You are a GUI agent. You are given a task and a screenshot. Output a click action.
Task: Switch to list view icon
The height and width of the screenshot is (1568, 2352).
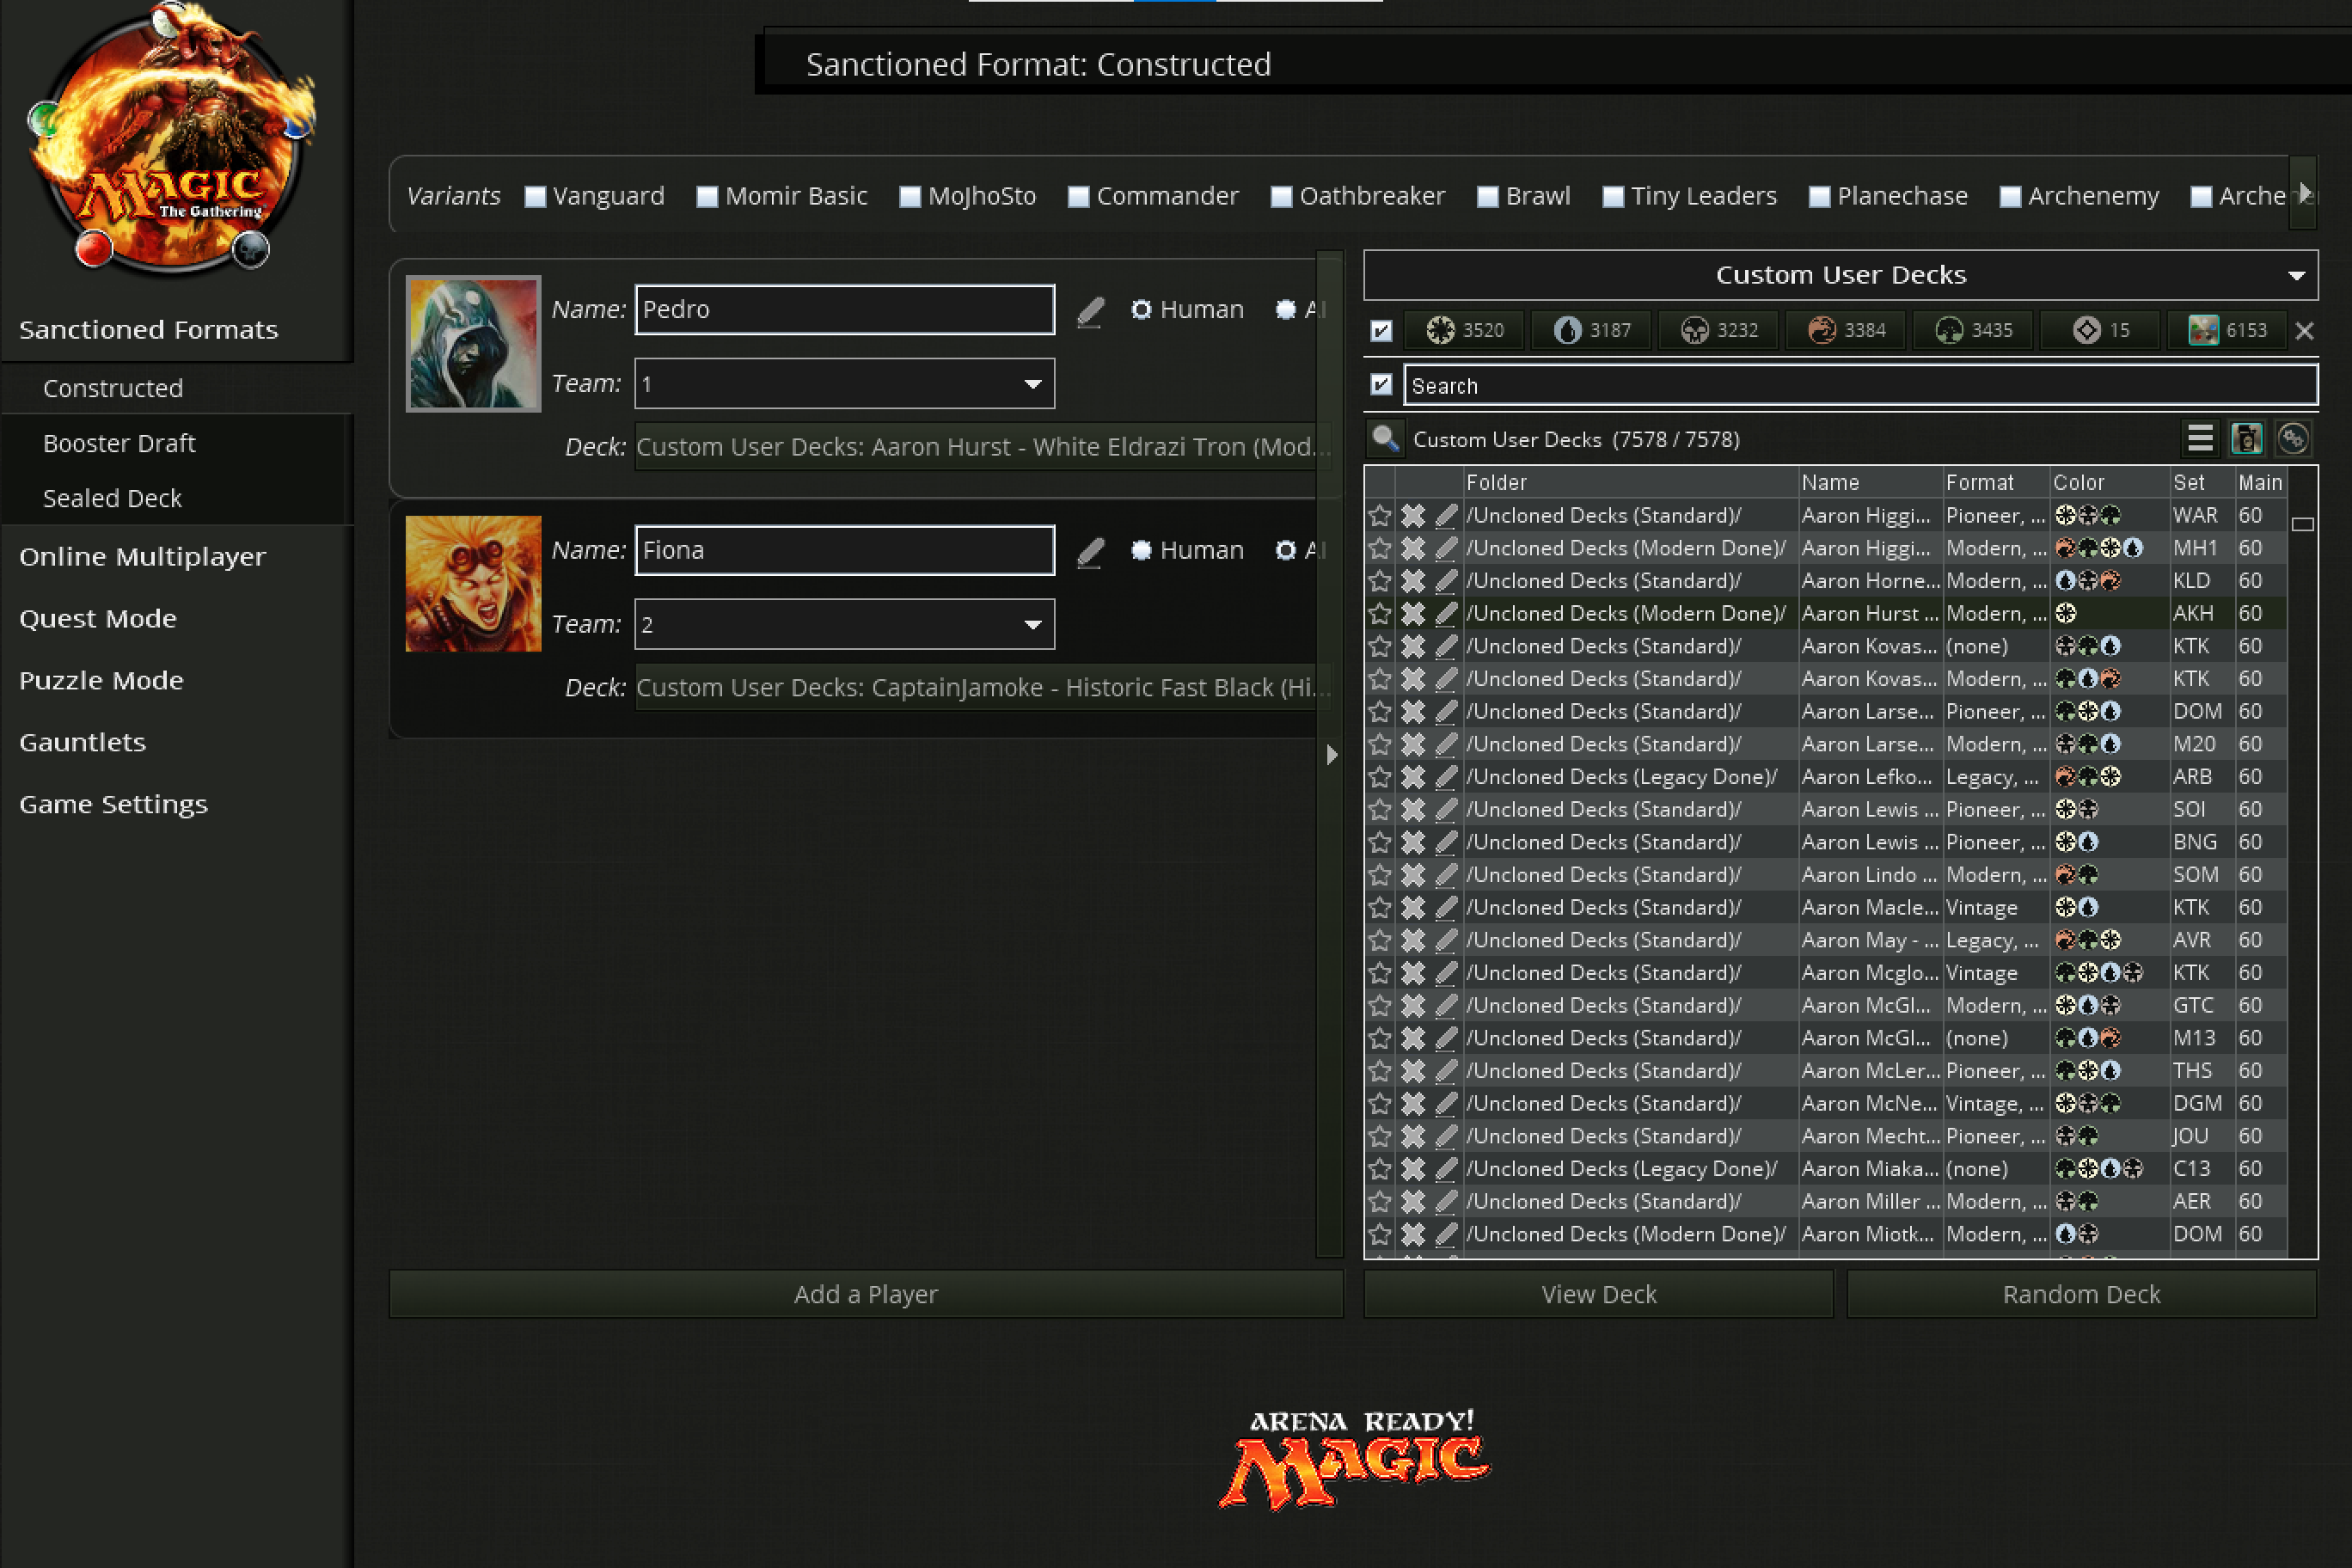2200,439
